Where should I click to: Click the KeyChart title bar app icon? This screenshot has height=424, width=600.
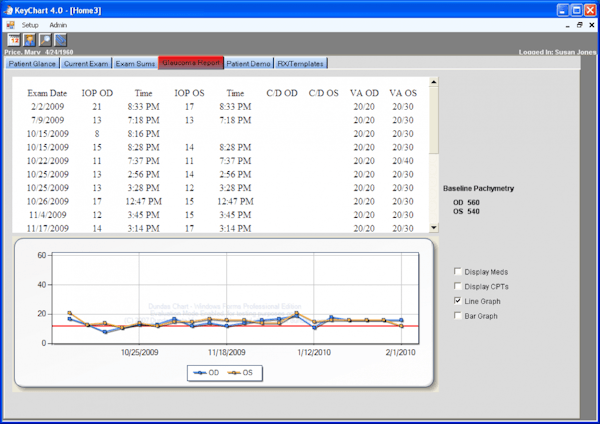point(9,8)
